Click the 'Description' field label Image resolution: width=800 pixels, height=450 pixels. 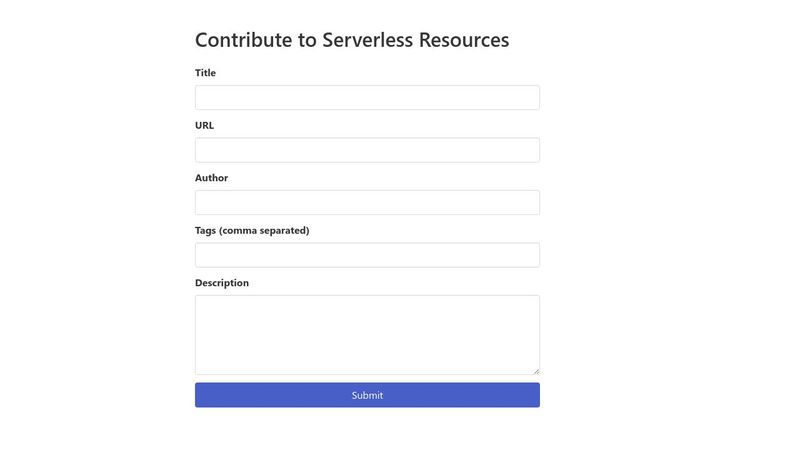222,283
